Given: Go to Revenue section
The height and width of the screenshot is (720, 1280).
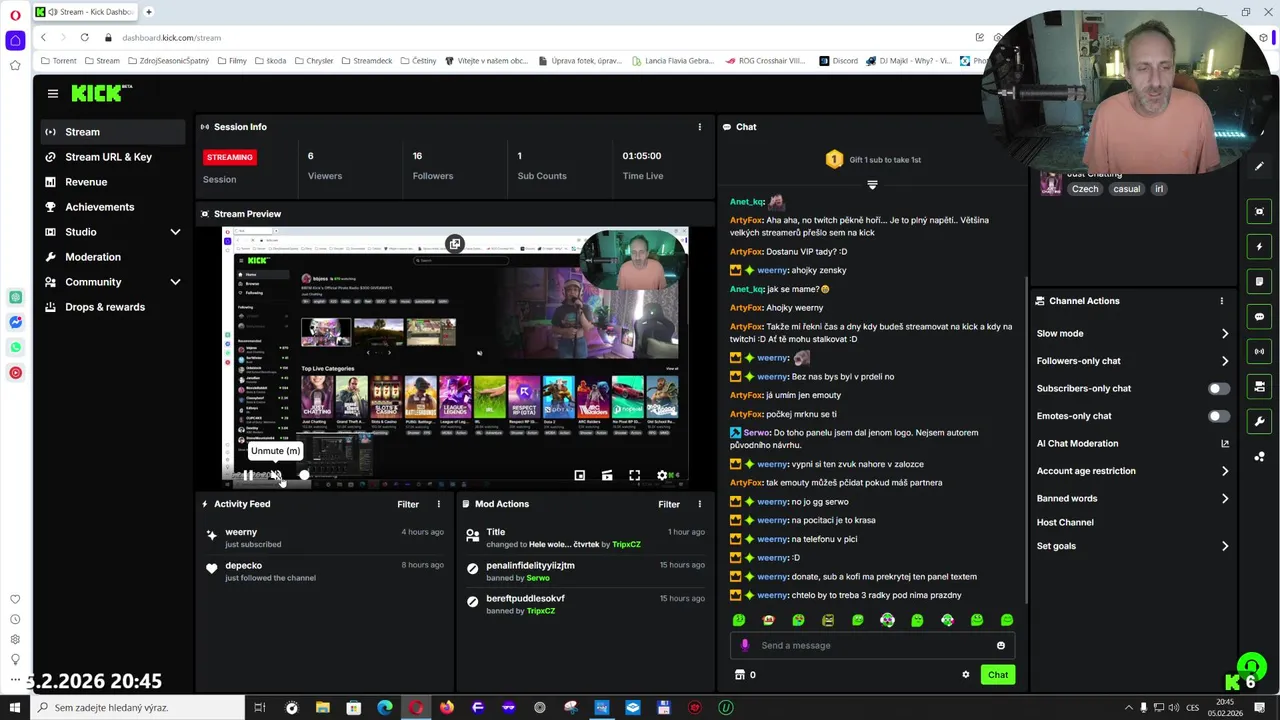Looking at the screenshot, I should click(x=113, y=182).
